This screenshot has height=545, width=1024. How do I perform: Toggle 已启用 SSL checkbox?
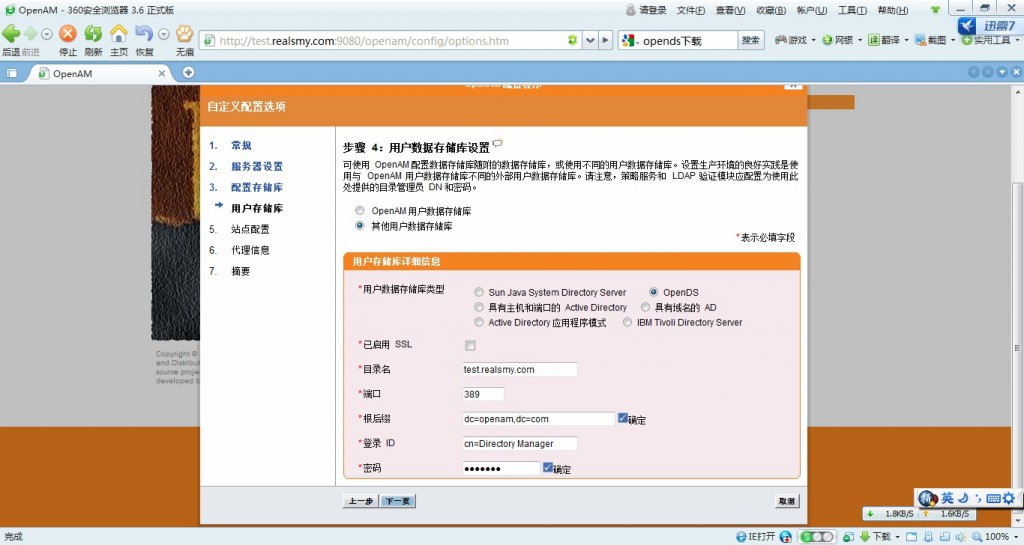coord(470,345)
